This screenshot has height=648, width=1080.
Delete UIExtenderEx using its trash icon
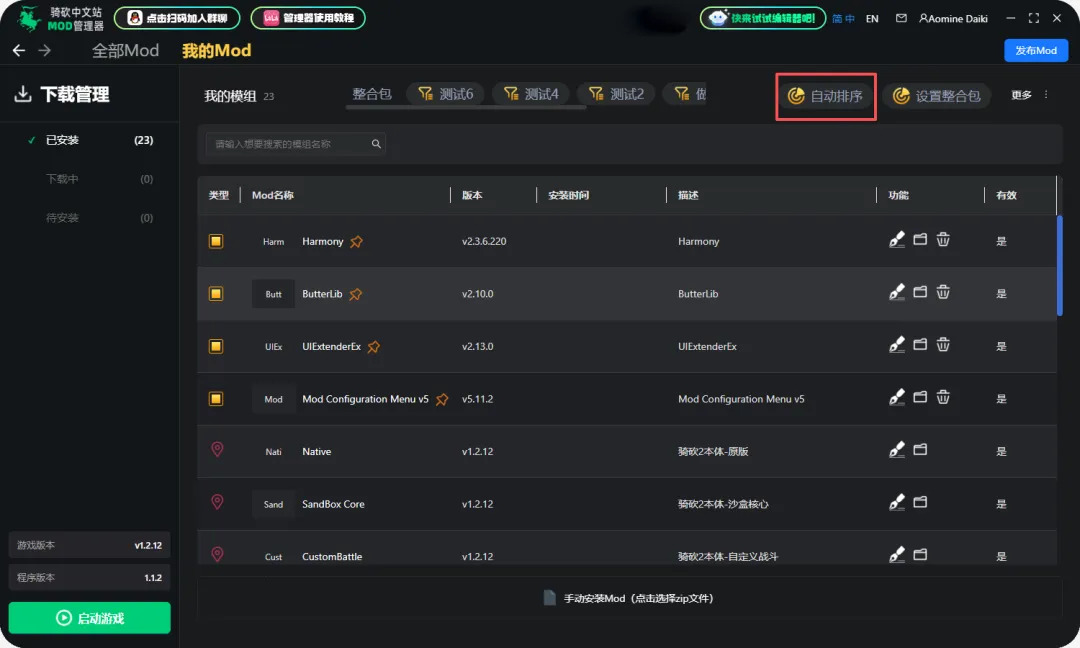click(x=943, y=345)
